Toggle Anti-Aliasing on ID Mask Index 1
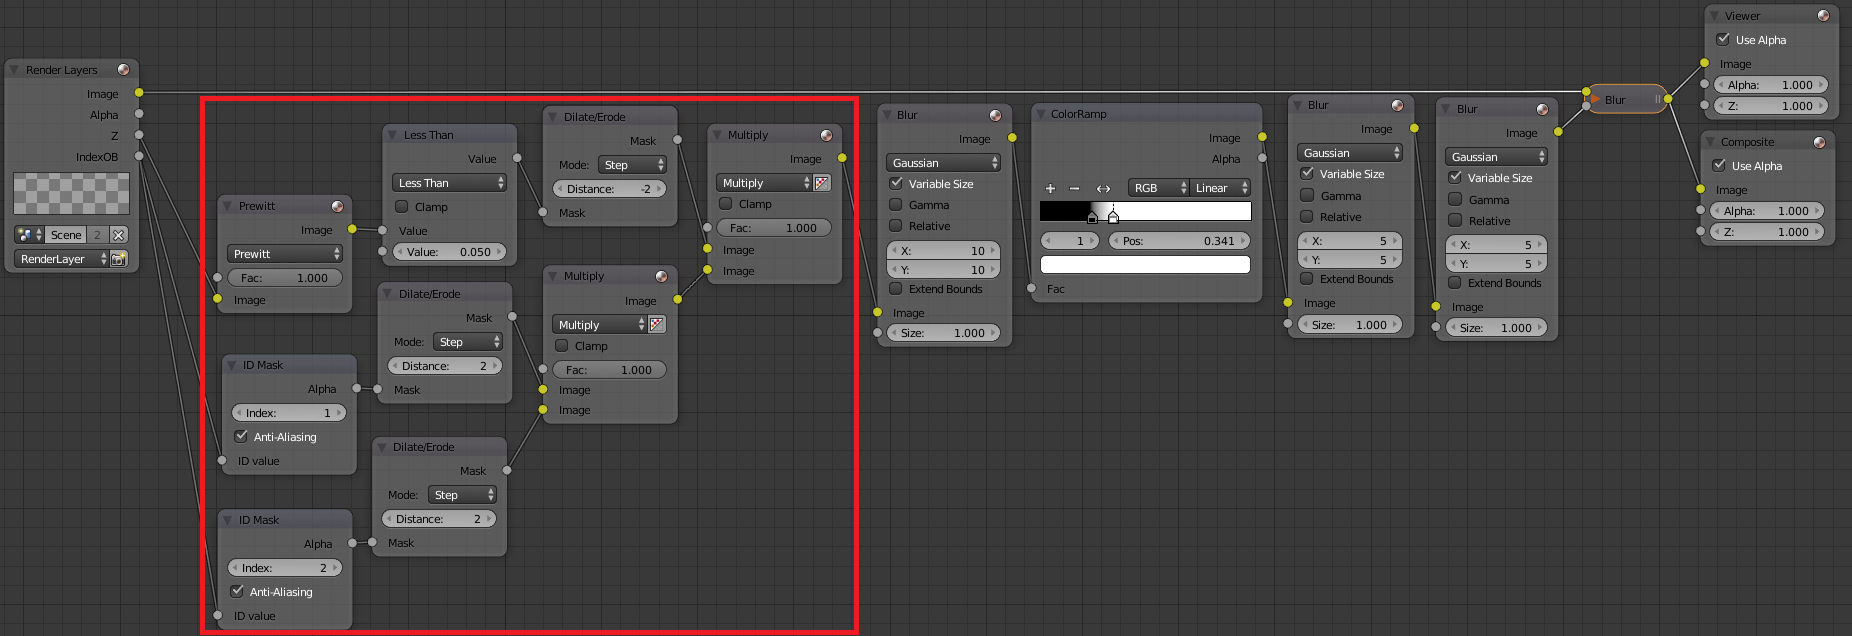The width and height of the screenshot is (1852, 636). pos(241,436)
